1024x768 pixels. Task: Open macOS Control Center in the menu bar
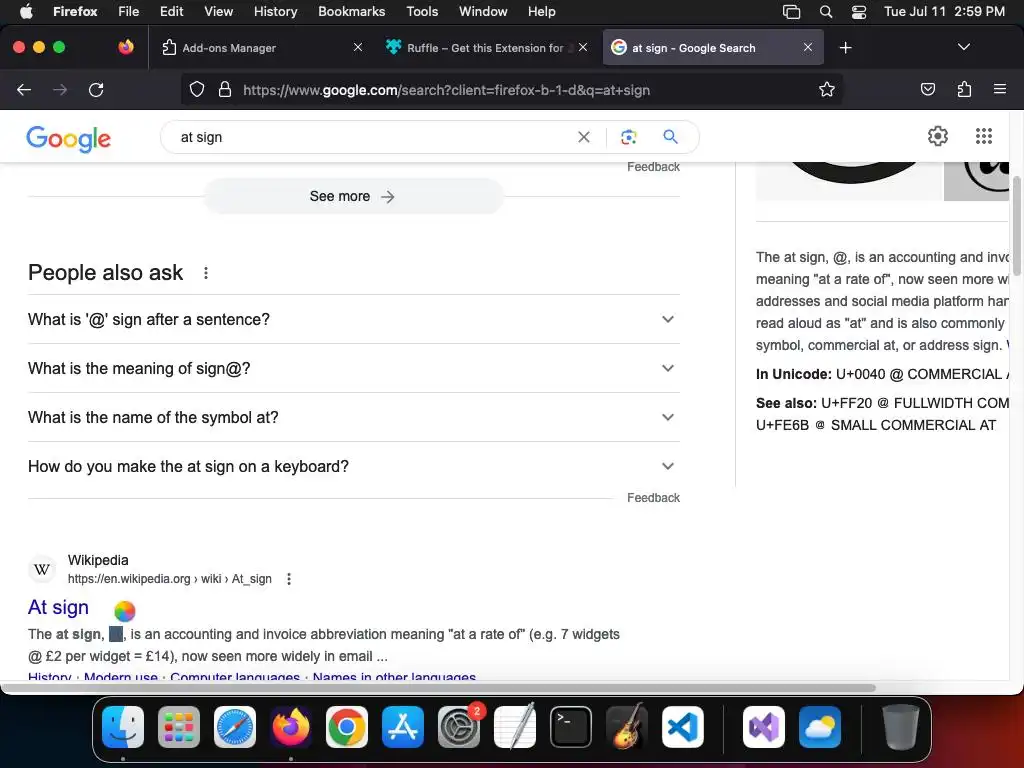click(x=859, y=12)
